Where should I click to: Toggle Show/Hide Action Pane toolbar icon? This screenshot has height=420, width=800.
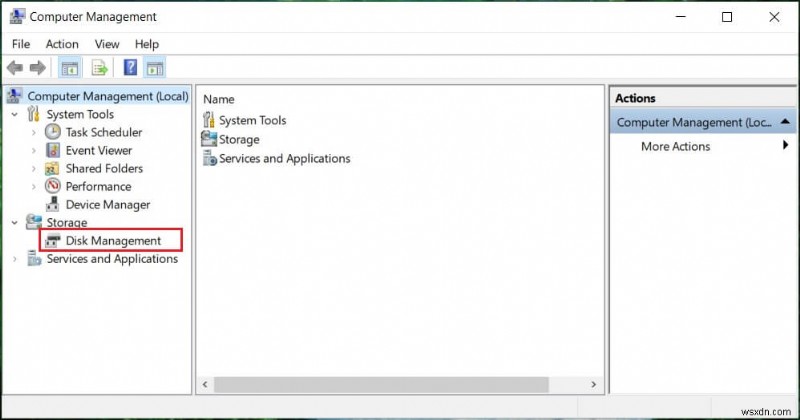tap(155, 68)
